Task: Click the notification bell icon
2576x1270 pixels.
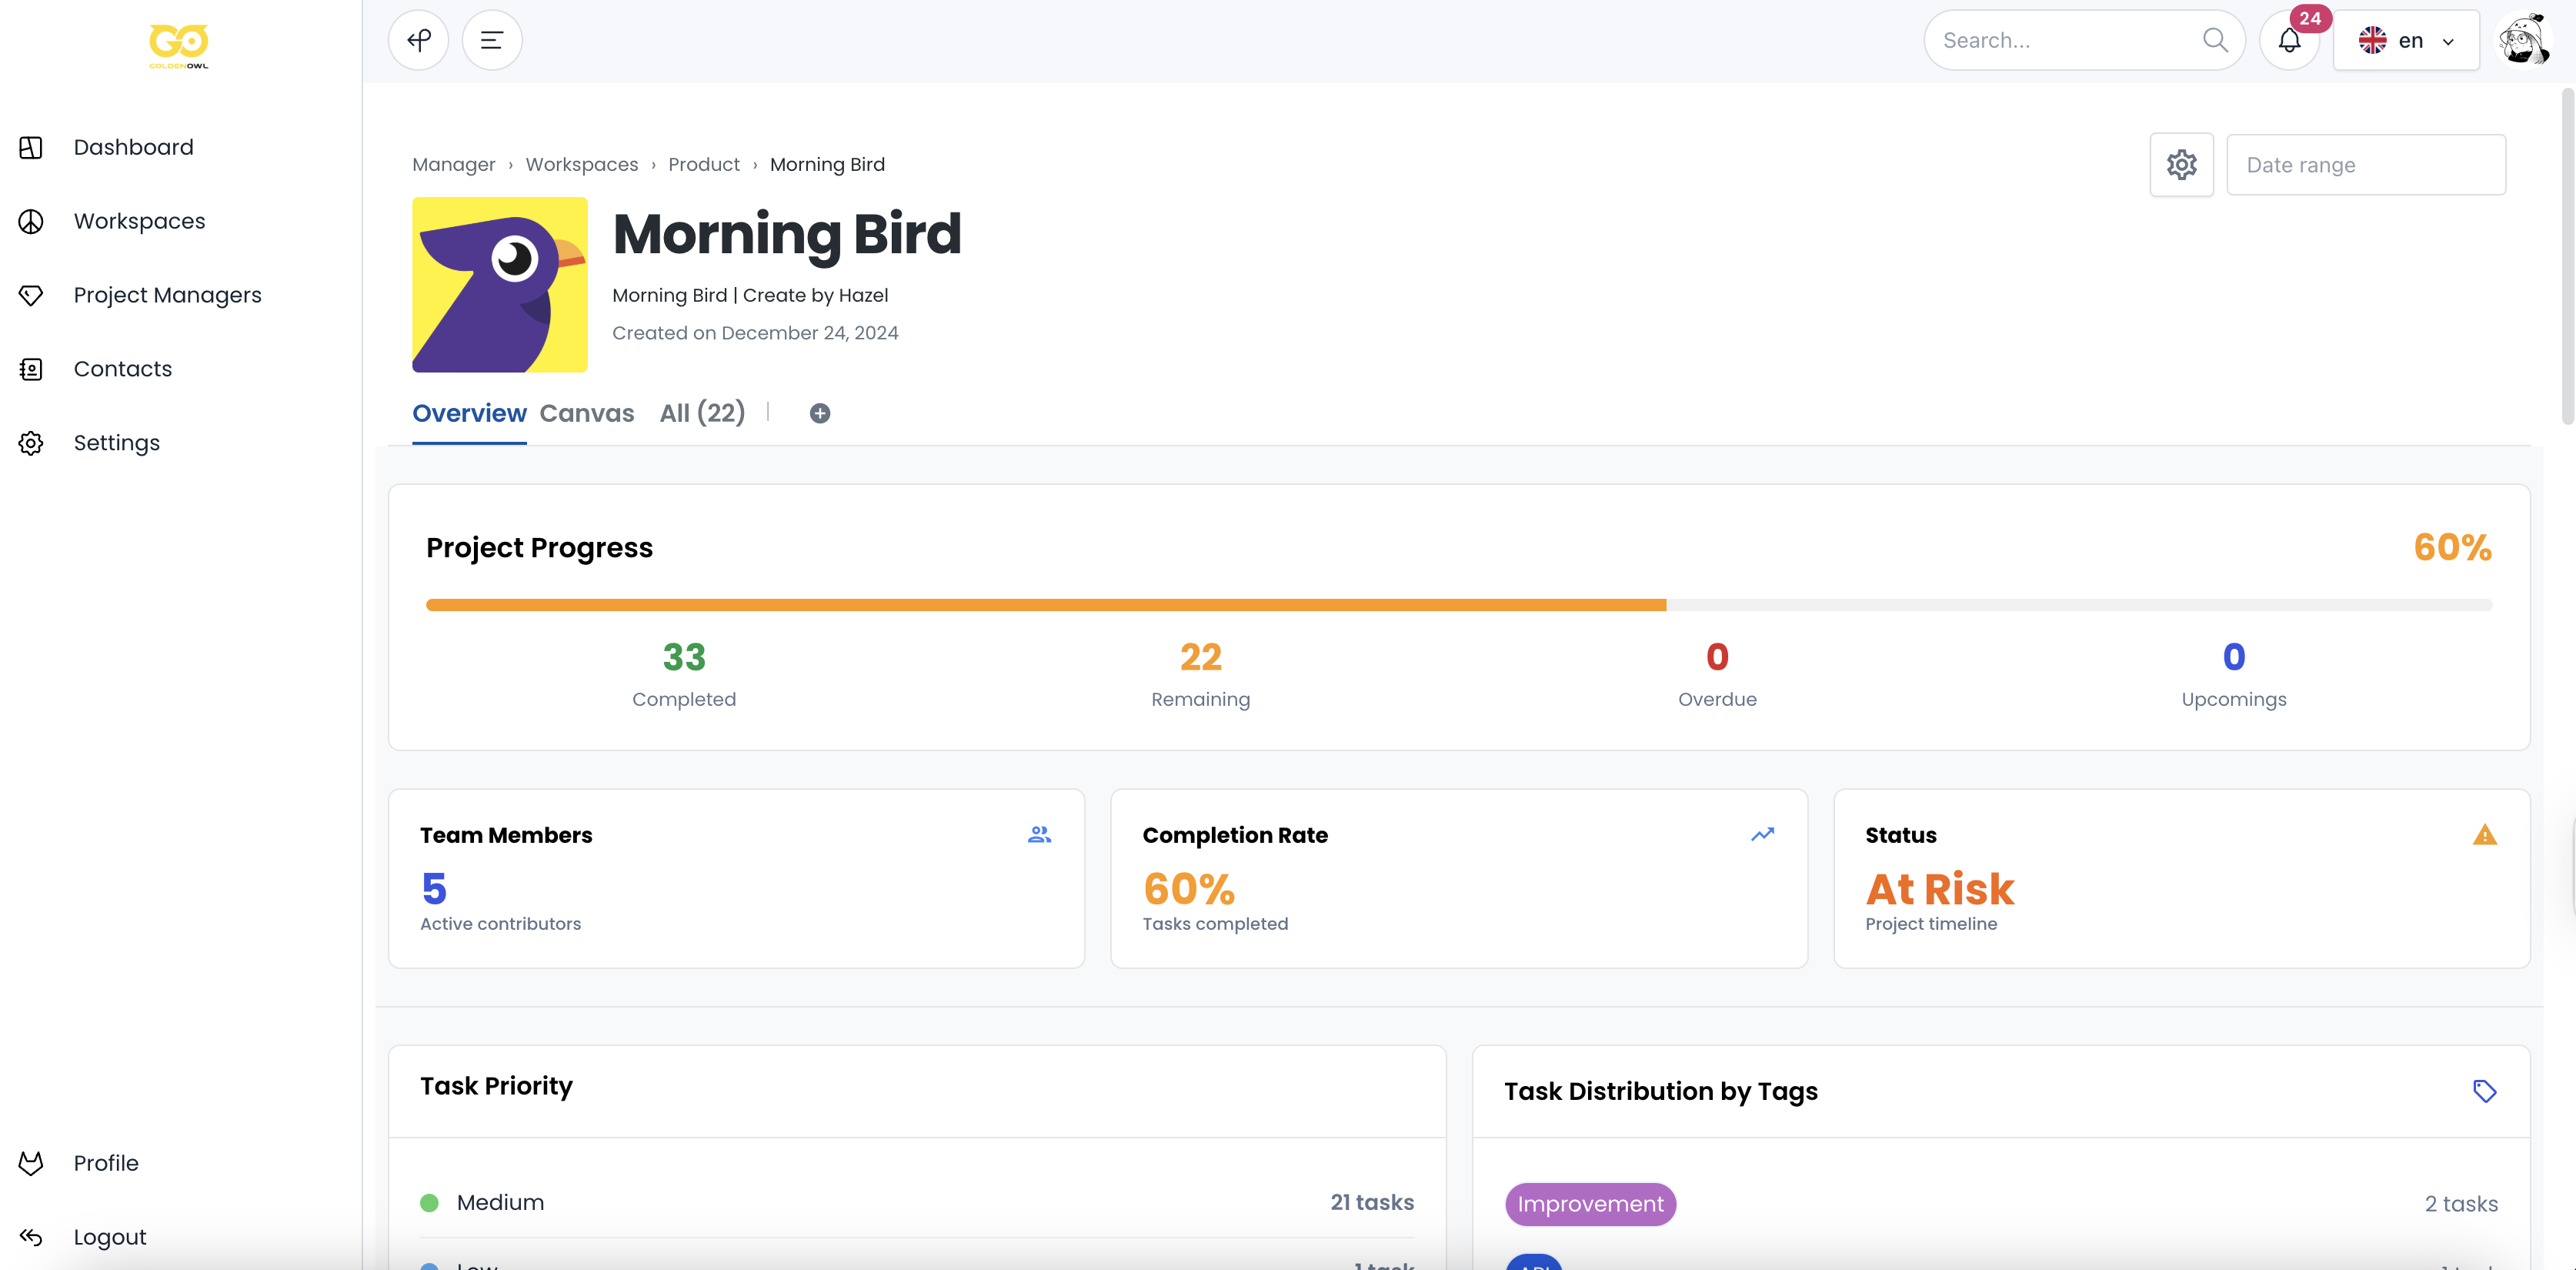Action: pos(2289,41)
